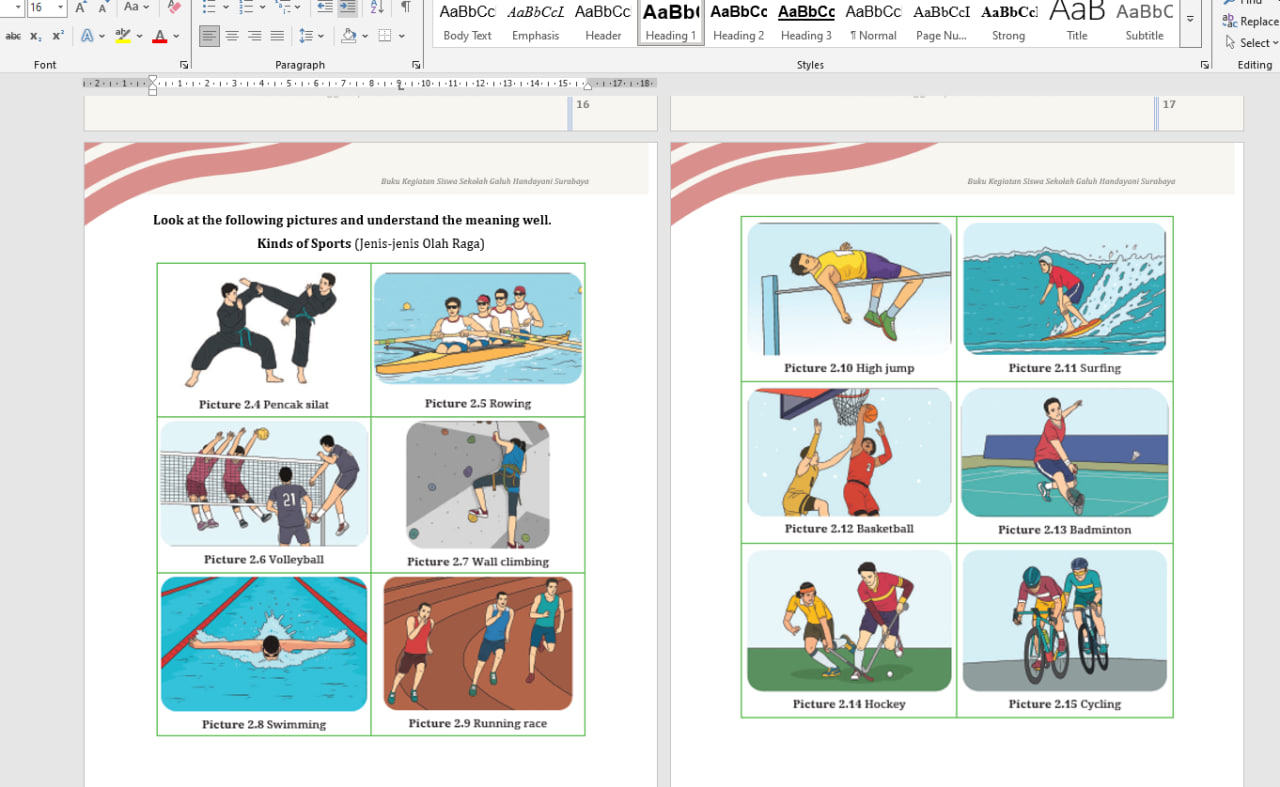
Task: Click caption 'Picture 2.12 Basketball'
Action: tap(849, 528)
